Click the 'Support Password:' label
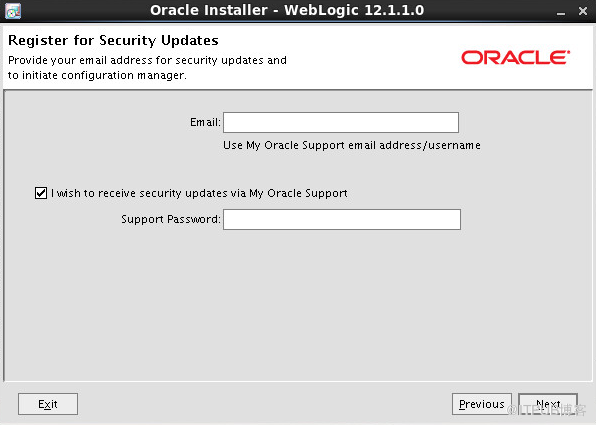The width and height of the screenshot is (596, 425). 171,219
